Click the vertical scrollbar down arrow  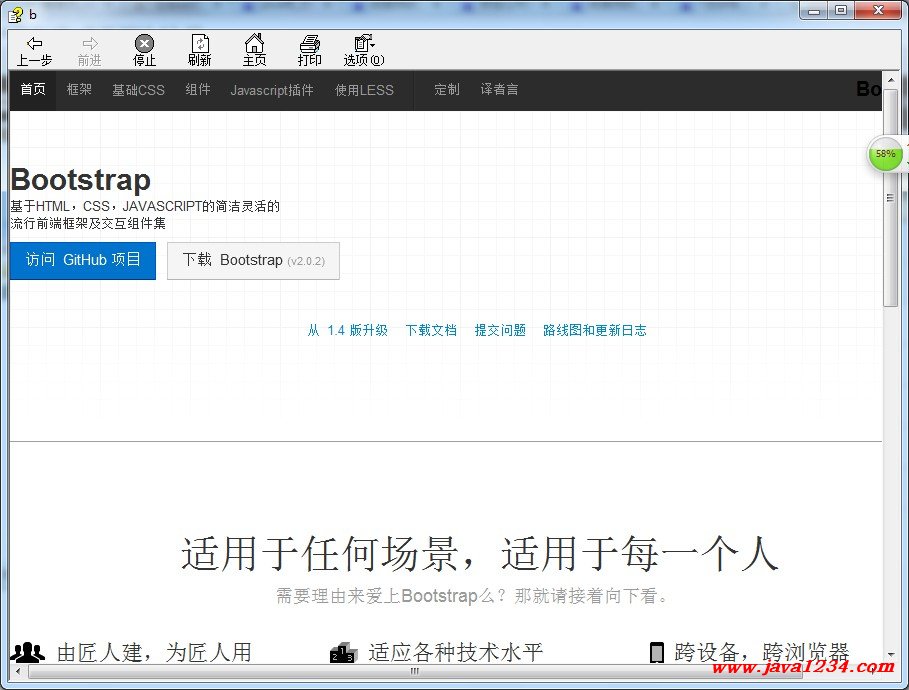(891, 656)
